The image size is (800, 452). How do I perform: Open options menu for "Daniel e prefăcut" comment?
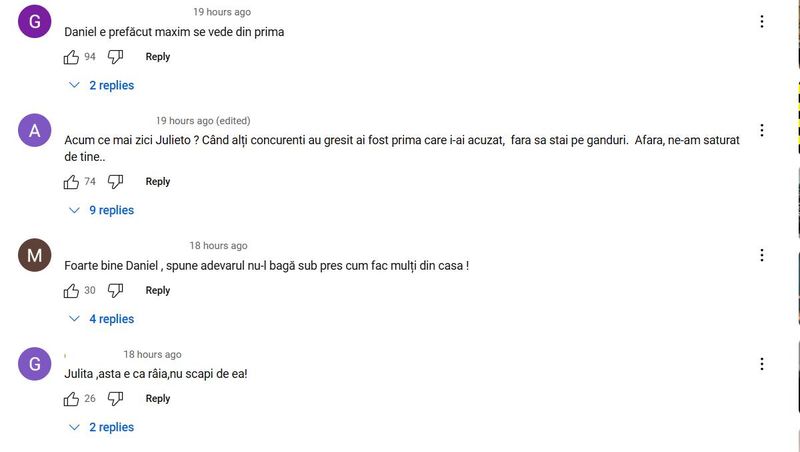pyautogui.click(x=762, y=21)
